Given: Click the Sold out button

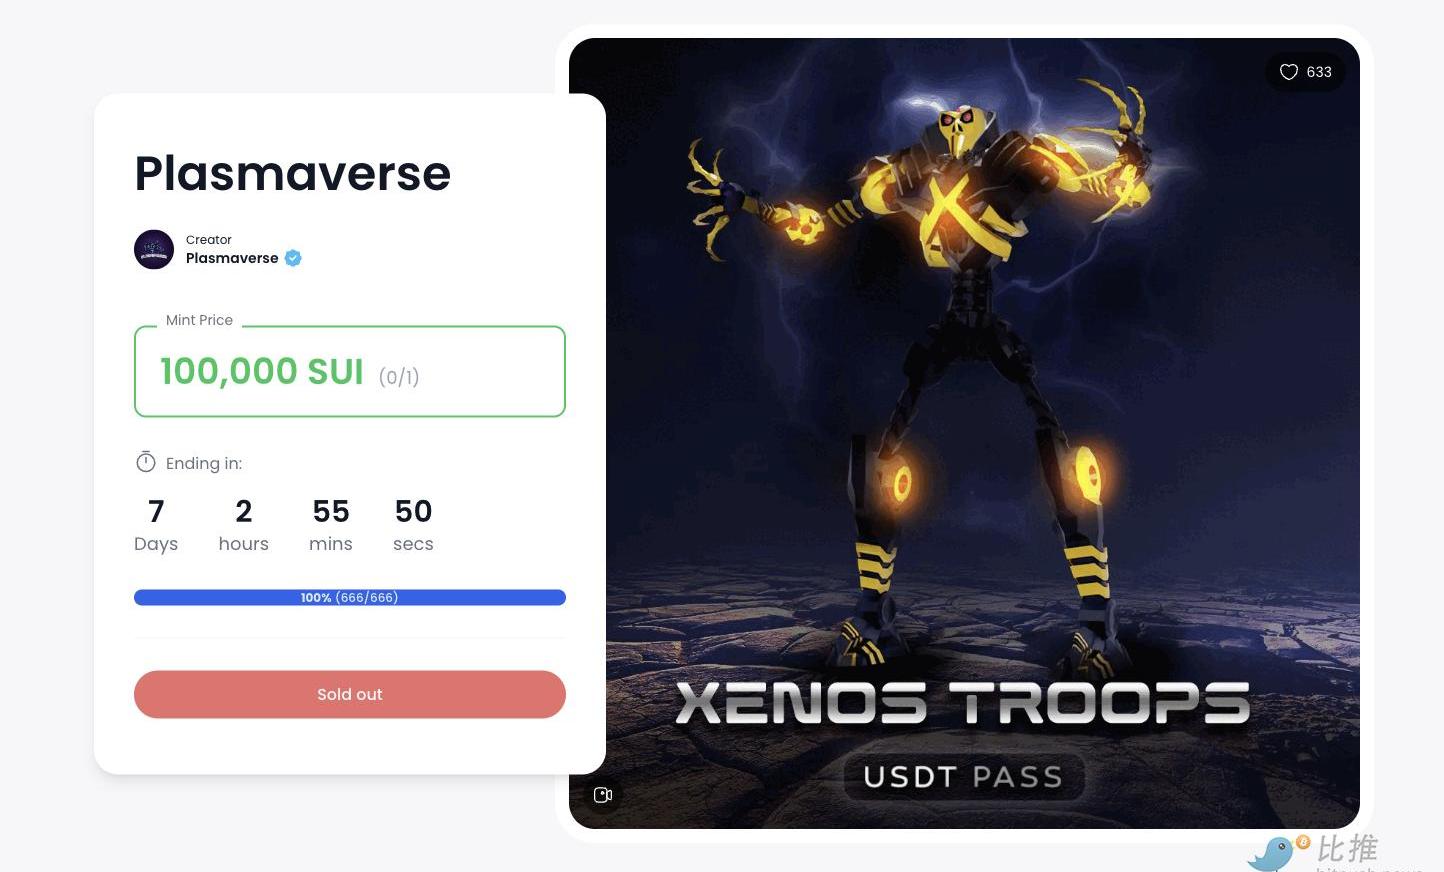Looking at the screenshot, I should [x=350, y=694].
